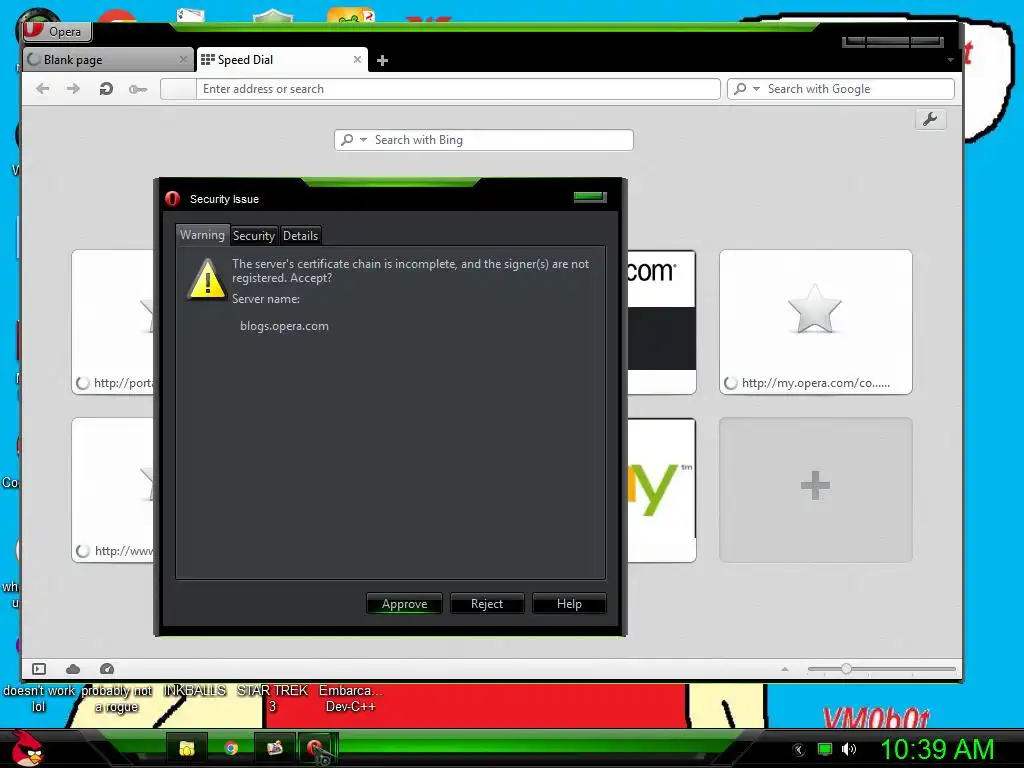The image size is (1024, 768).
Task: Open the Angry Birds start button
Action: 27,748
